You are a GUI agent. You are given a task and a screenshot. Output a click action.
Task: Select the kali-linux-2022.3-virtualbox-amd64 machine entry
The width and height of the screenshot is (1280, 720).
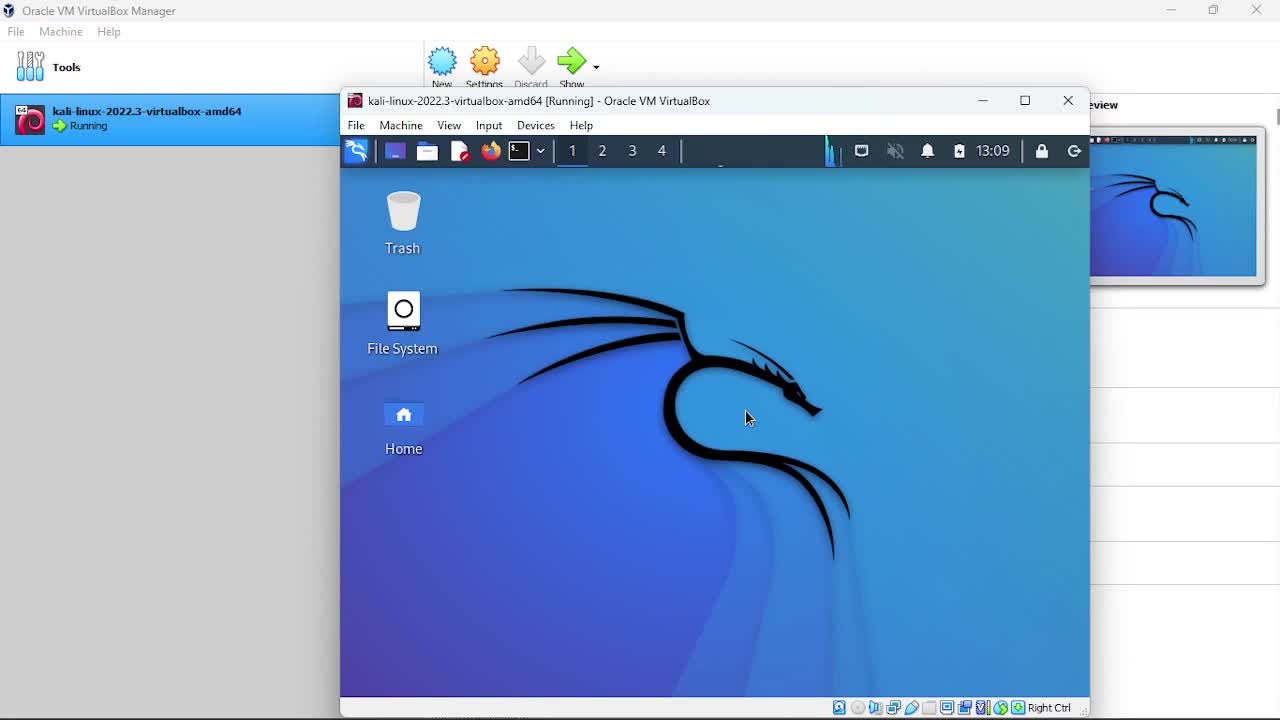tap(170, 119)
